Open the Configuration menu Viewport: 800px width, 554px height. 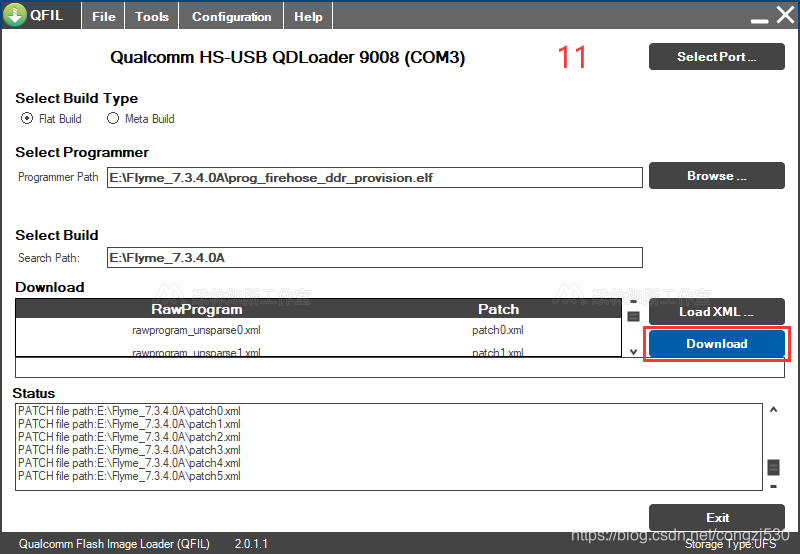pyautogui.click(x=231, y=16)
